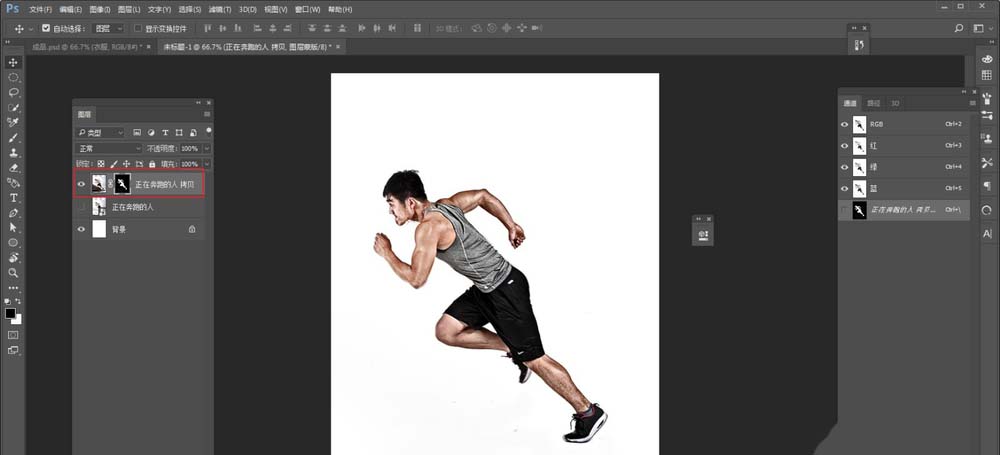Select the Clone Stamp tool
This screenshot has width=1000, height=455.
[13, 153]
